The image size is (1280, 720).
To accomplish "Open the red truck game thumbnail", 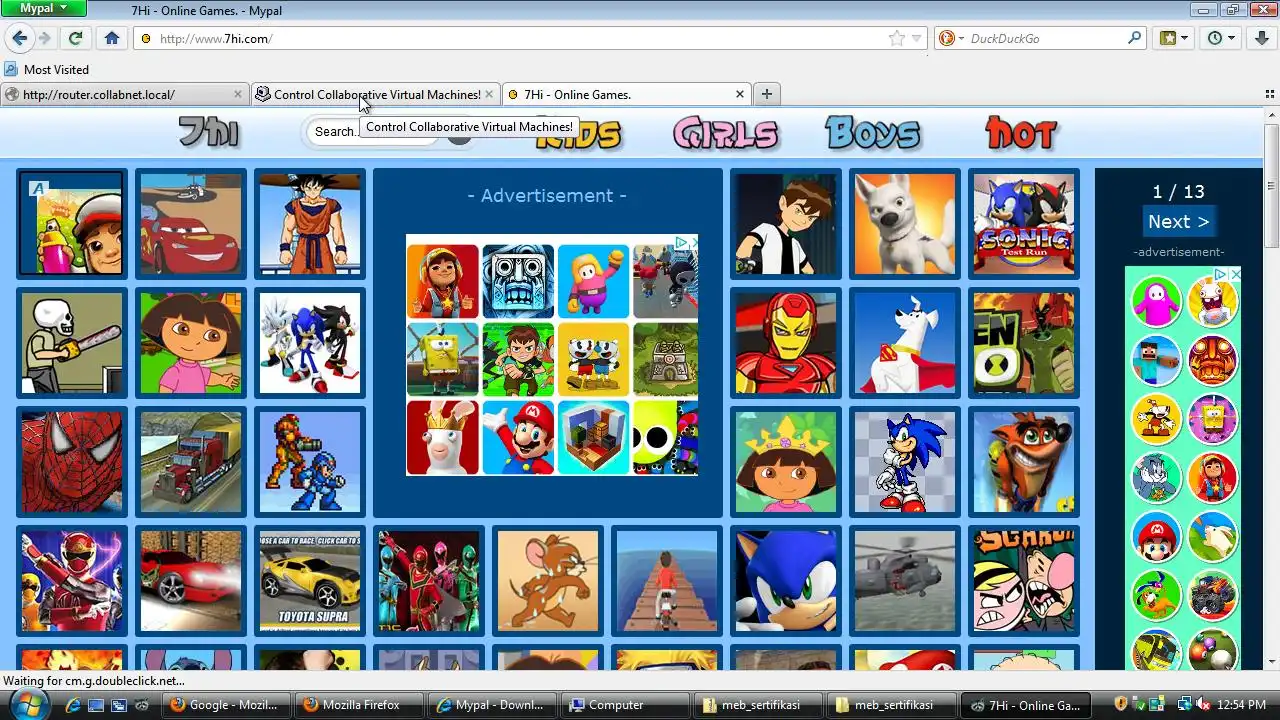I will click(x=191, y=462).
